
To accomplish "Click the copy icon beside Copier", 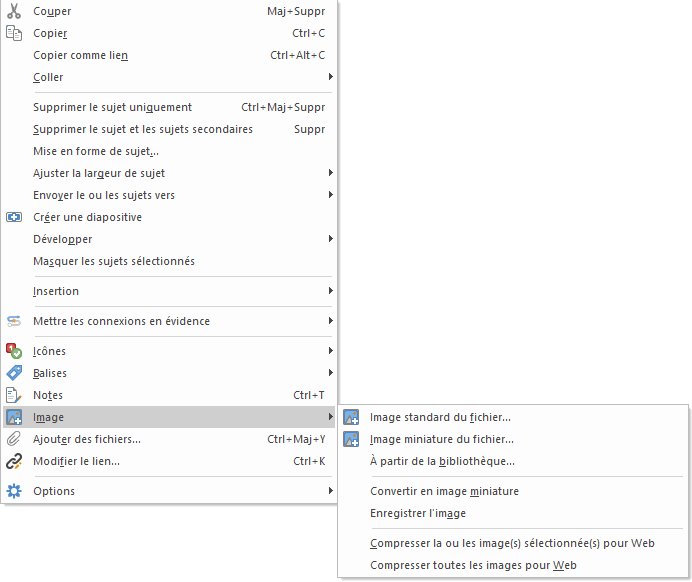I will (14, 33).
